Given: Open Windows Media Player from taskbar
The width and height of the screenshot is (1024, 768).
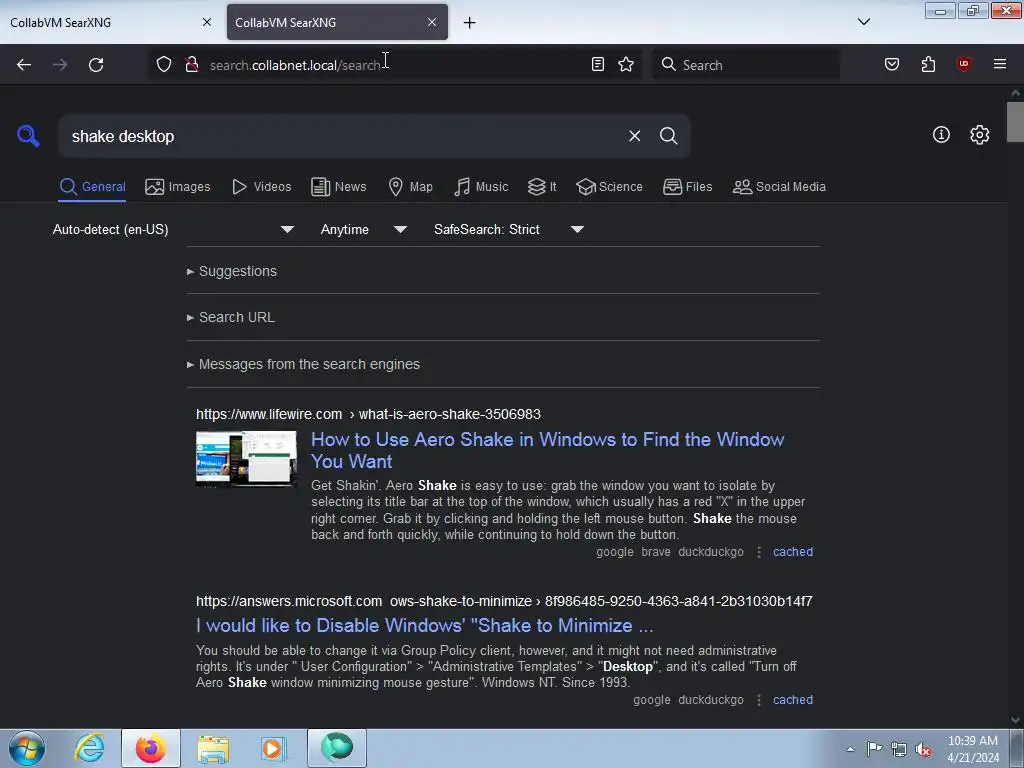Looking at the screenshot, I should pos(274,748).
